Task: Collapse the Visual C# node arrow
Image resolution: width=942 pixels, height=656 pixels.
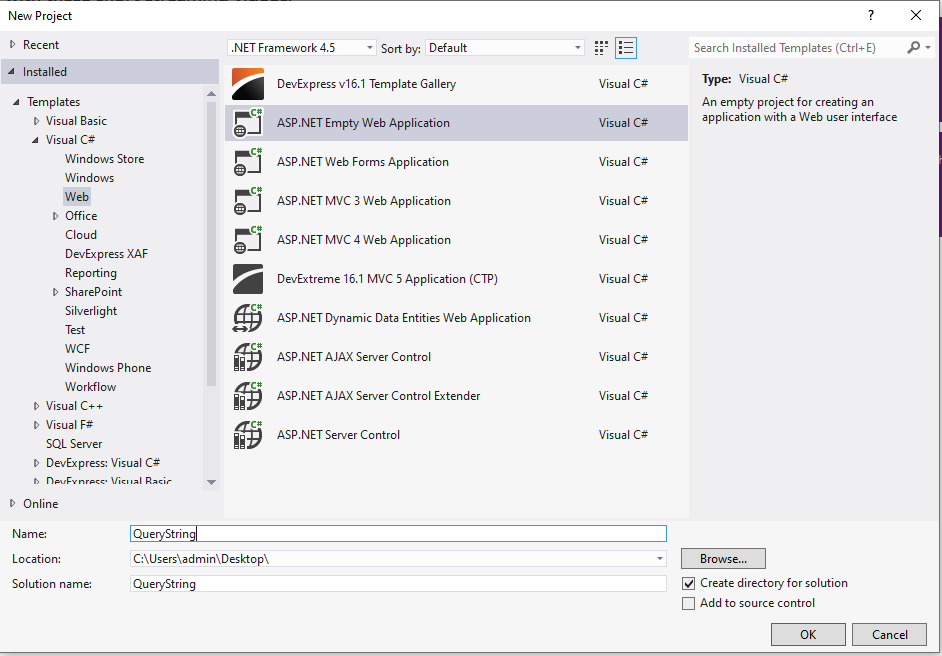Action: coord(36,140)
